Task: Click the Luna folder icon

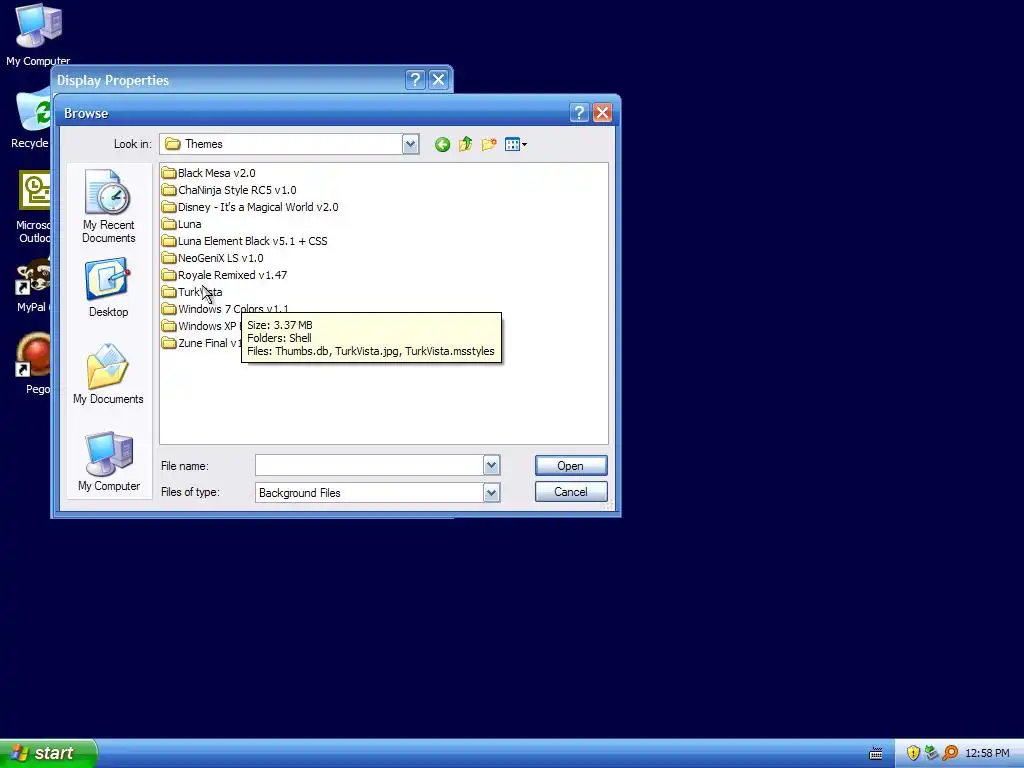Action: (x=169, y=224)
